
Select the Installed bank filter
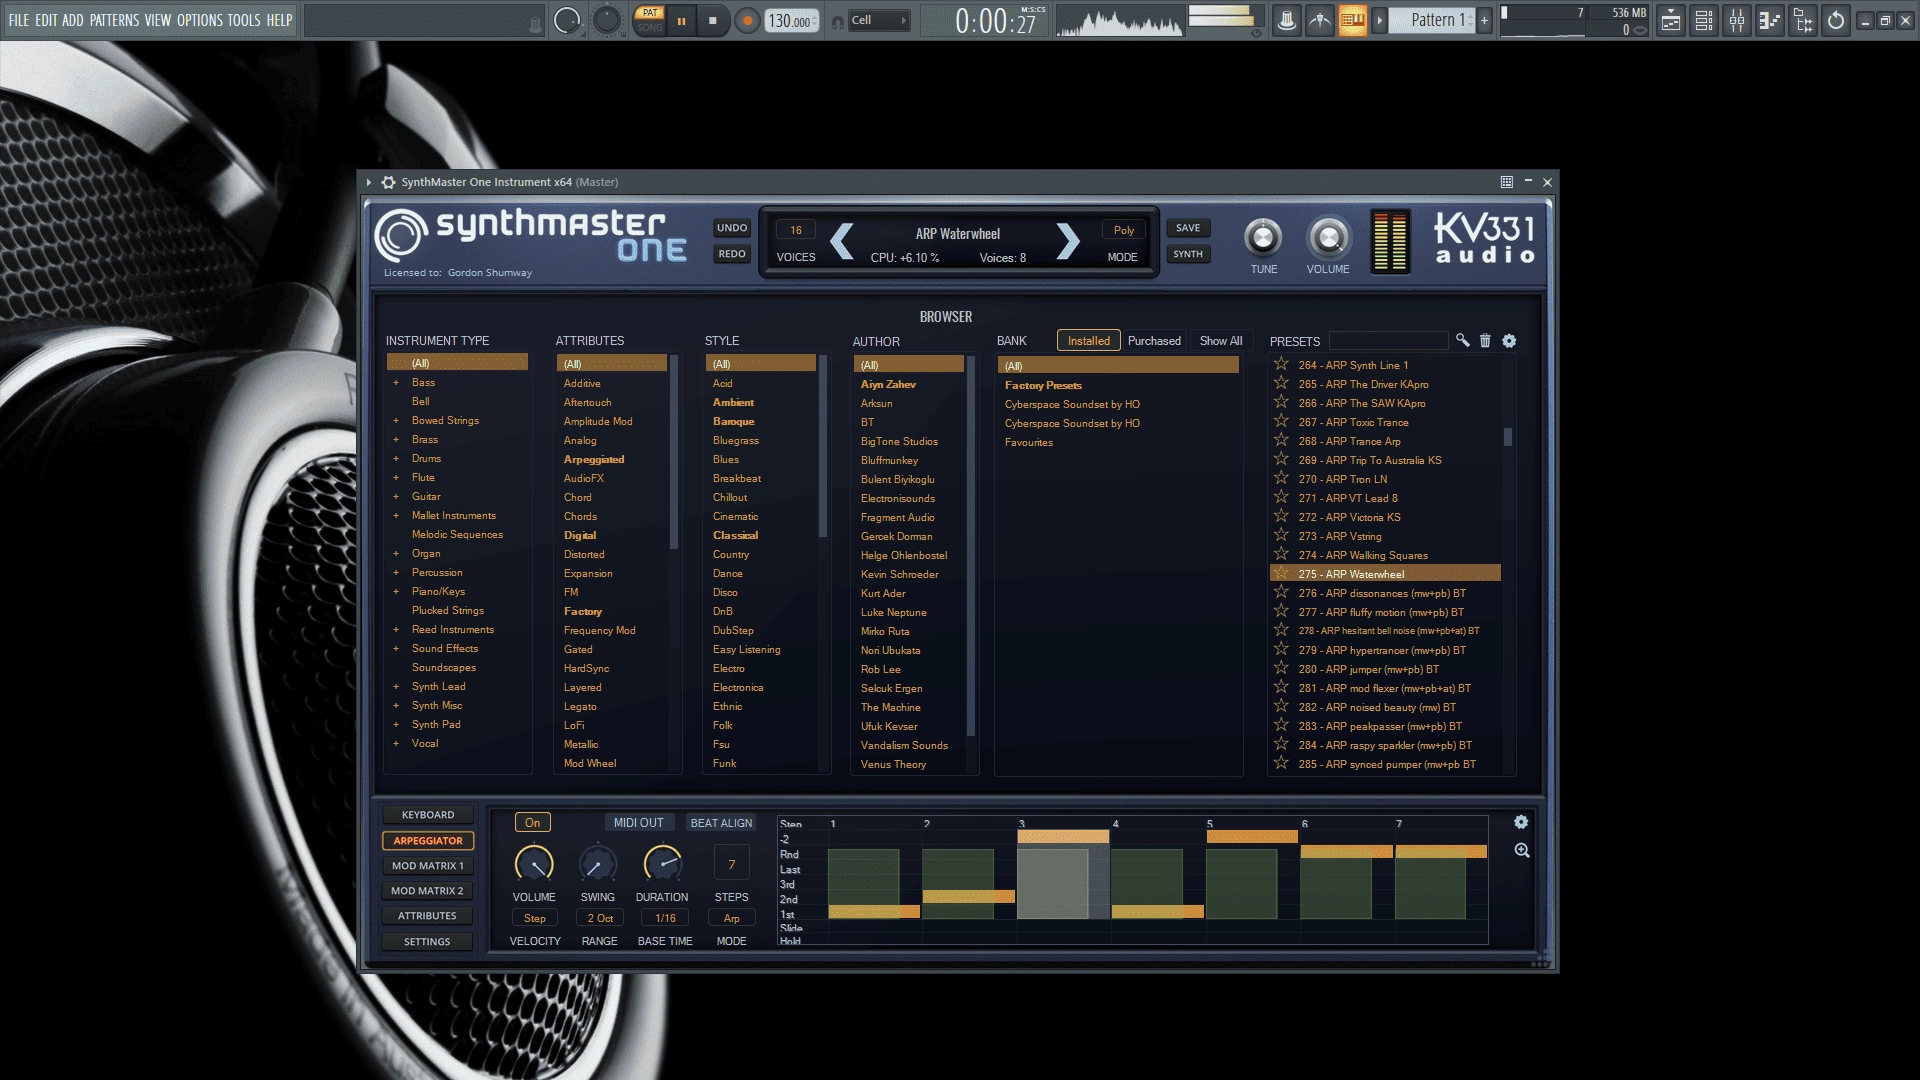pos(1088,341)
